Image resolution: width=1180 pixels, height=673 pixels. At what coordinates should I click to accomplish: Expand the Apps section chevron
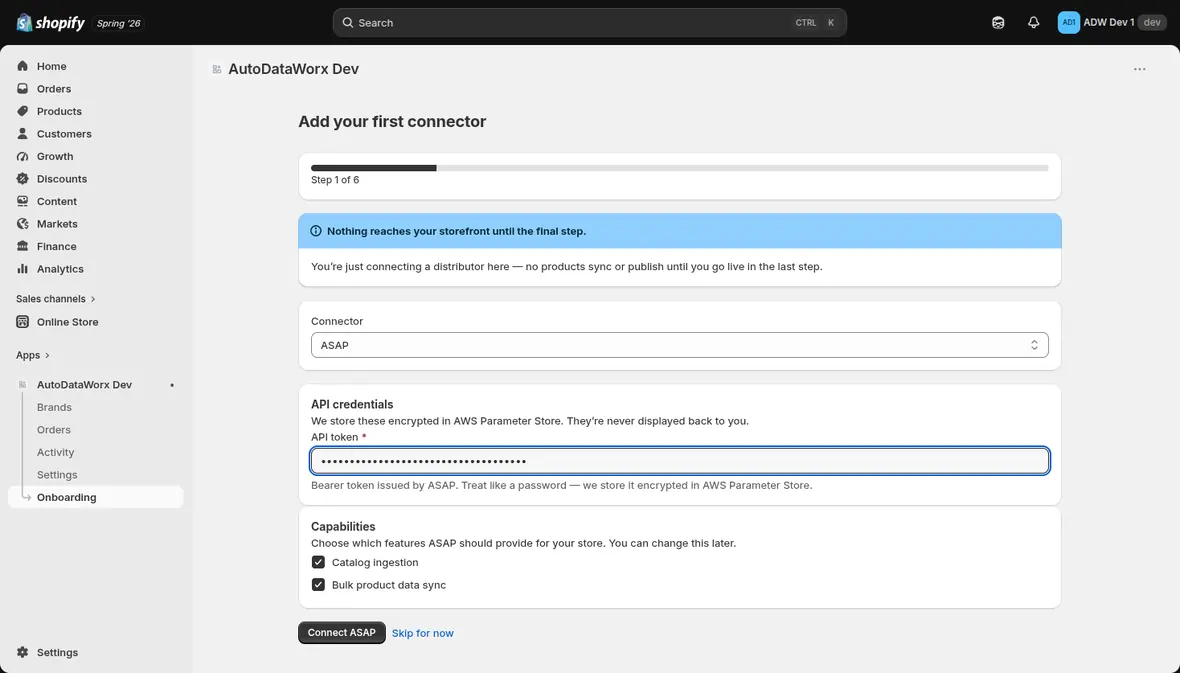pyautogui.click(x=47, y=355)
